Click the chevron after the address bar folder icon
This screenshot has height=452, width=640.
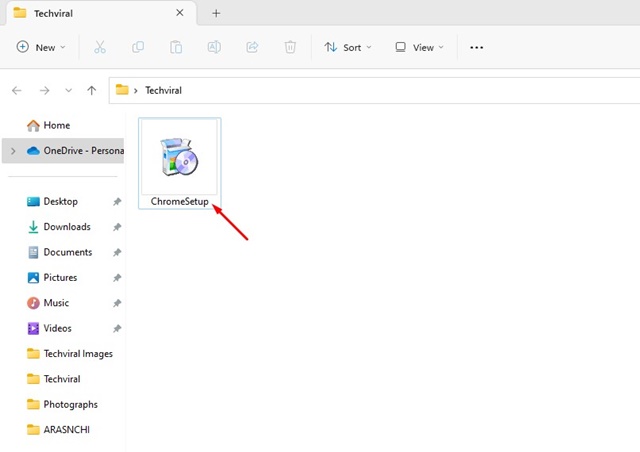136,91
